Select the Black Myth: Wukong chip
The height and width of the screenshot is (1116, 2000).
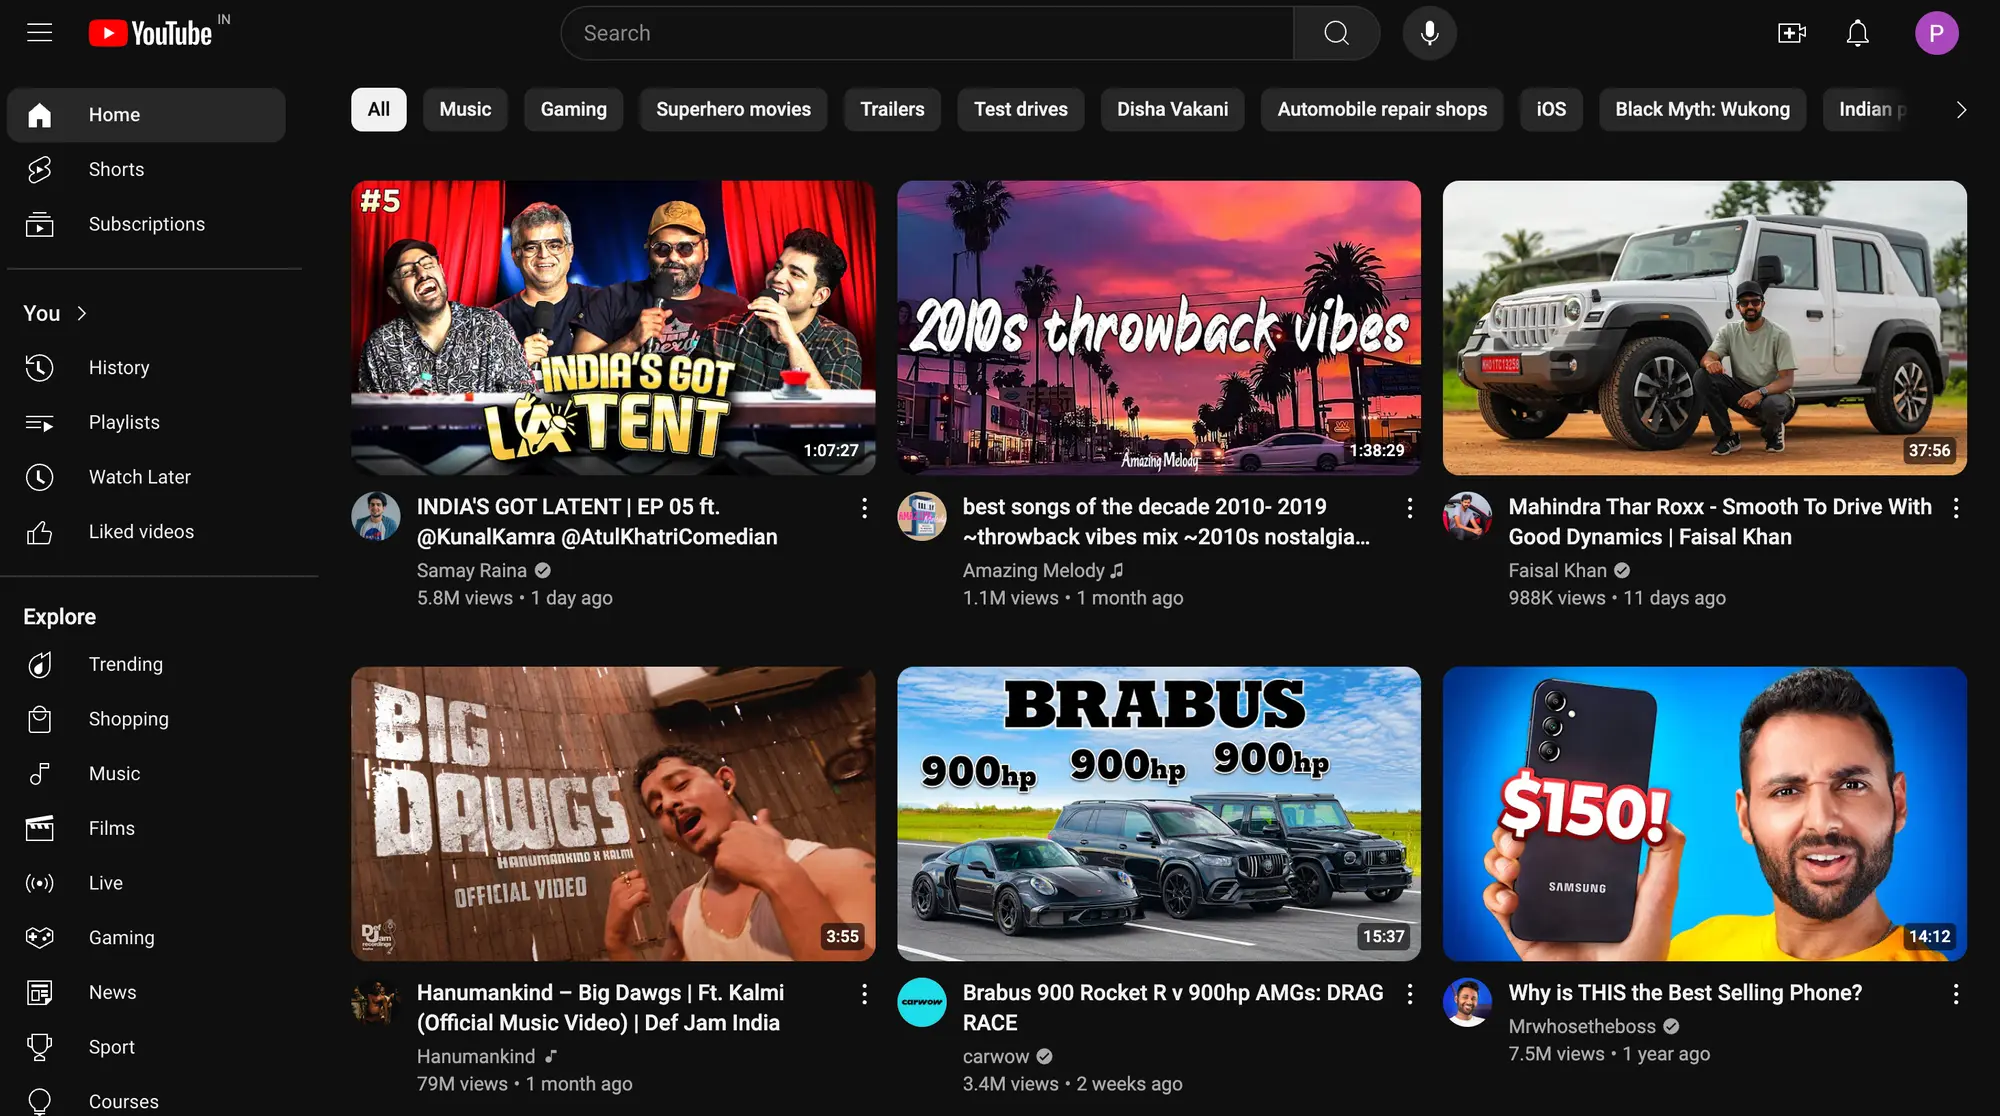[1702, 109]
